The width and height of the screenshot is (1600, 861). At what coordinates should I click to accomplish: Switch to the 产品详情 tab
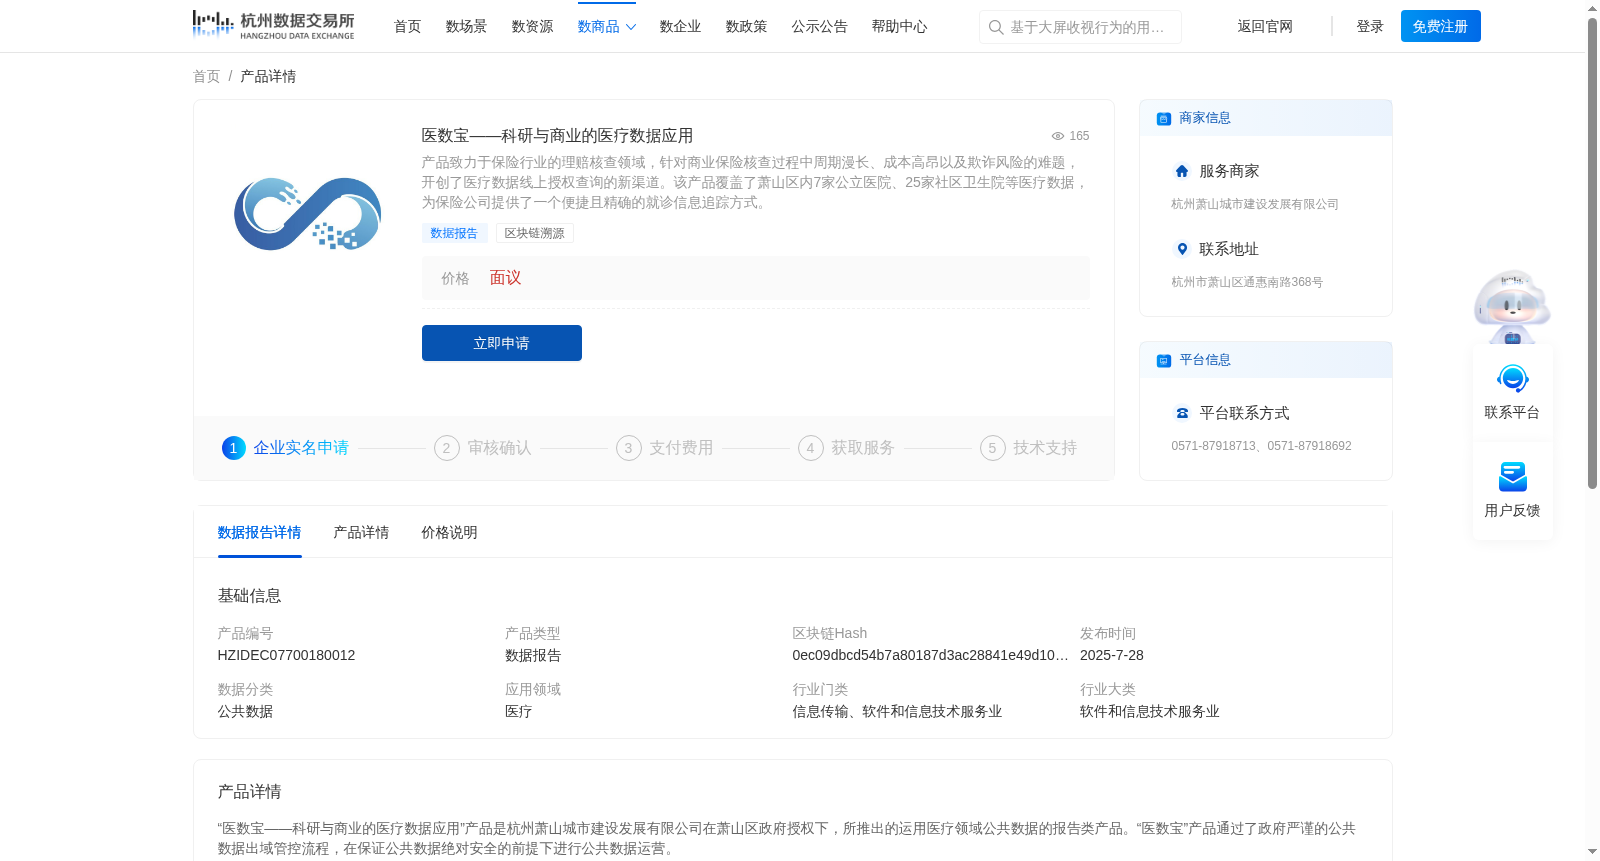point(362,533)
